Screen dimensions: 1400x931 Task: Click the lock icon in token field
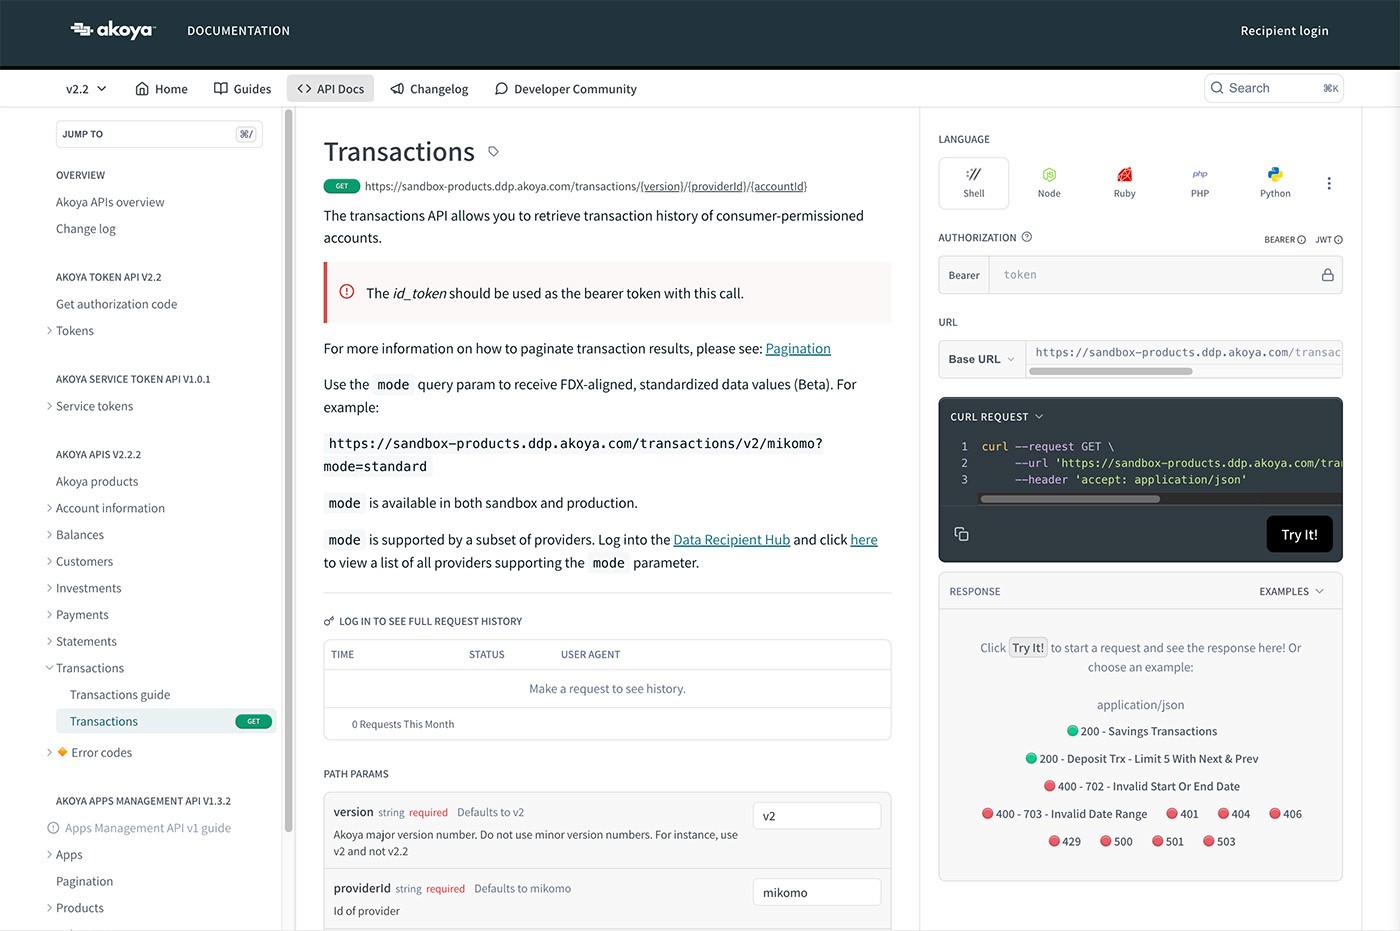pos(1328,275)
